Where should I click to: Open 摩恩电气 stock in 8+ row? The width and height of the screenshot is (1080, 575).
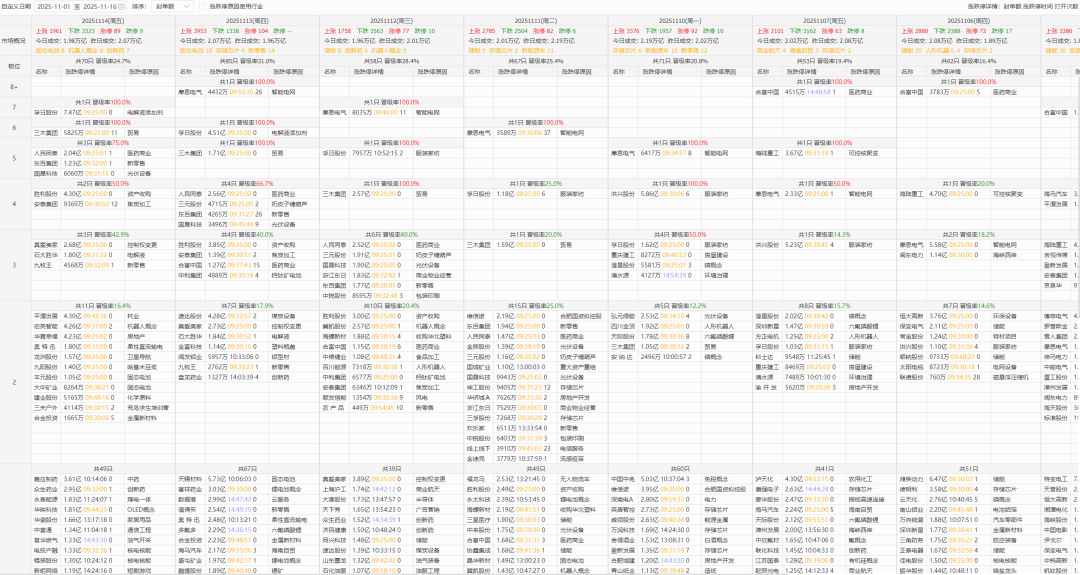click(191, 91)
